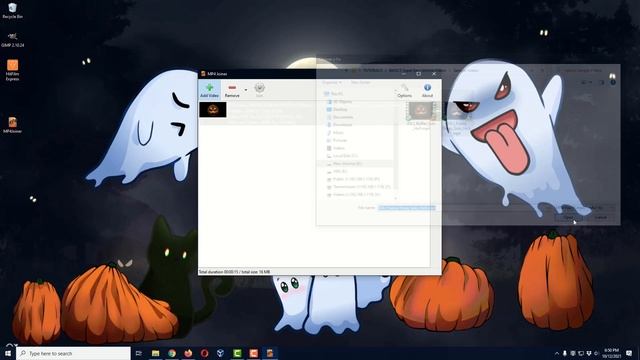Close the MP4 Joiner window
This screenshot has height=360, width=640.
434,74
